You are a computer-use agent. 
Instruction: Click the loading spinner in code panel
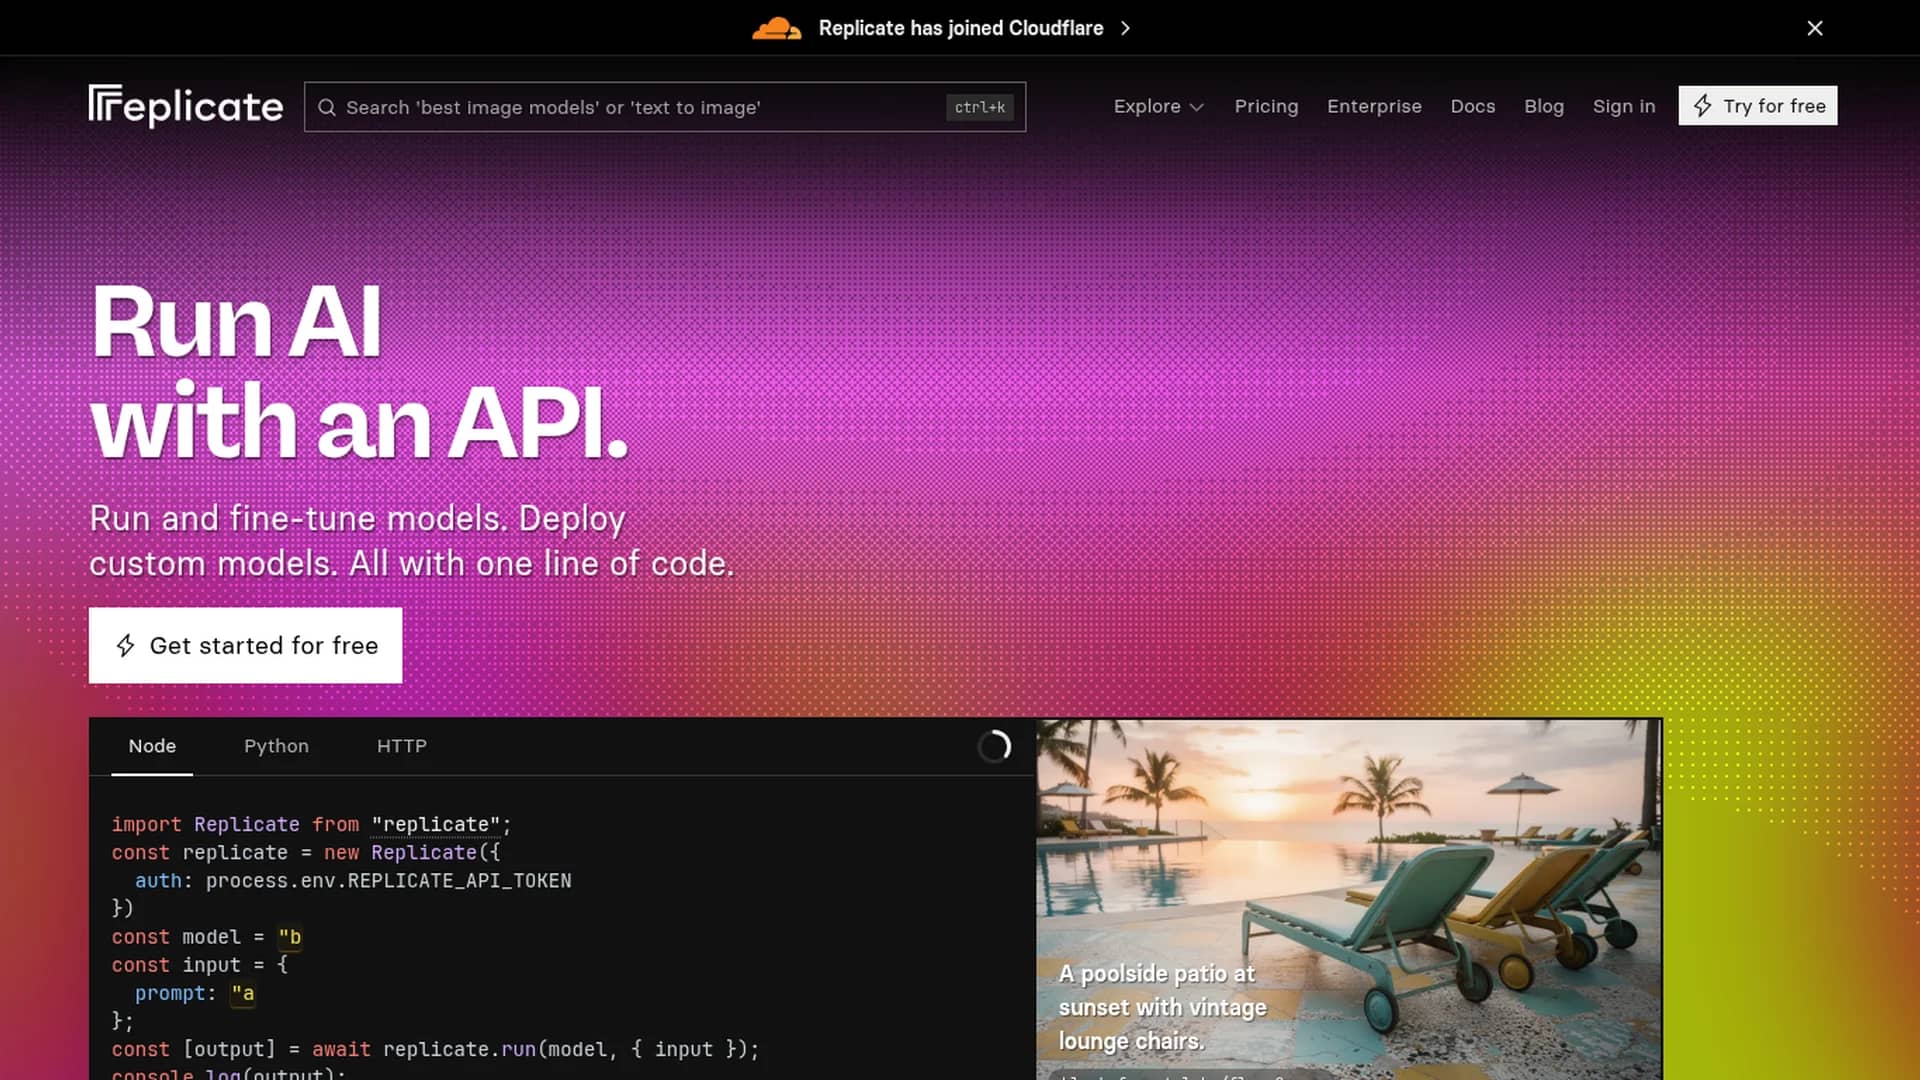pos(994,747)
